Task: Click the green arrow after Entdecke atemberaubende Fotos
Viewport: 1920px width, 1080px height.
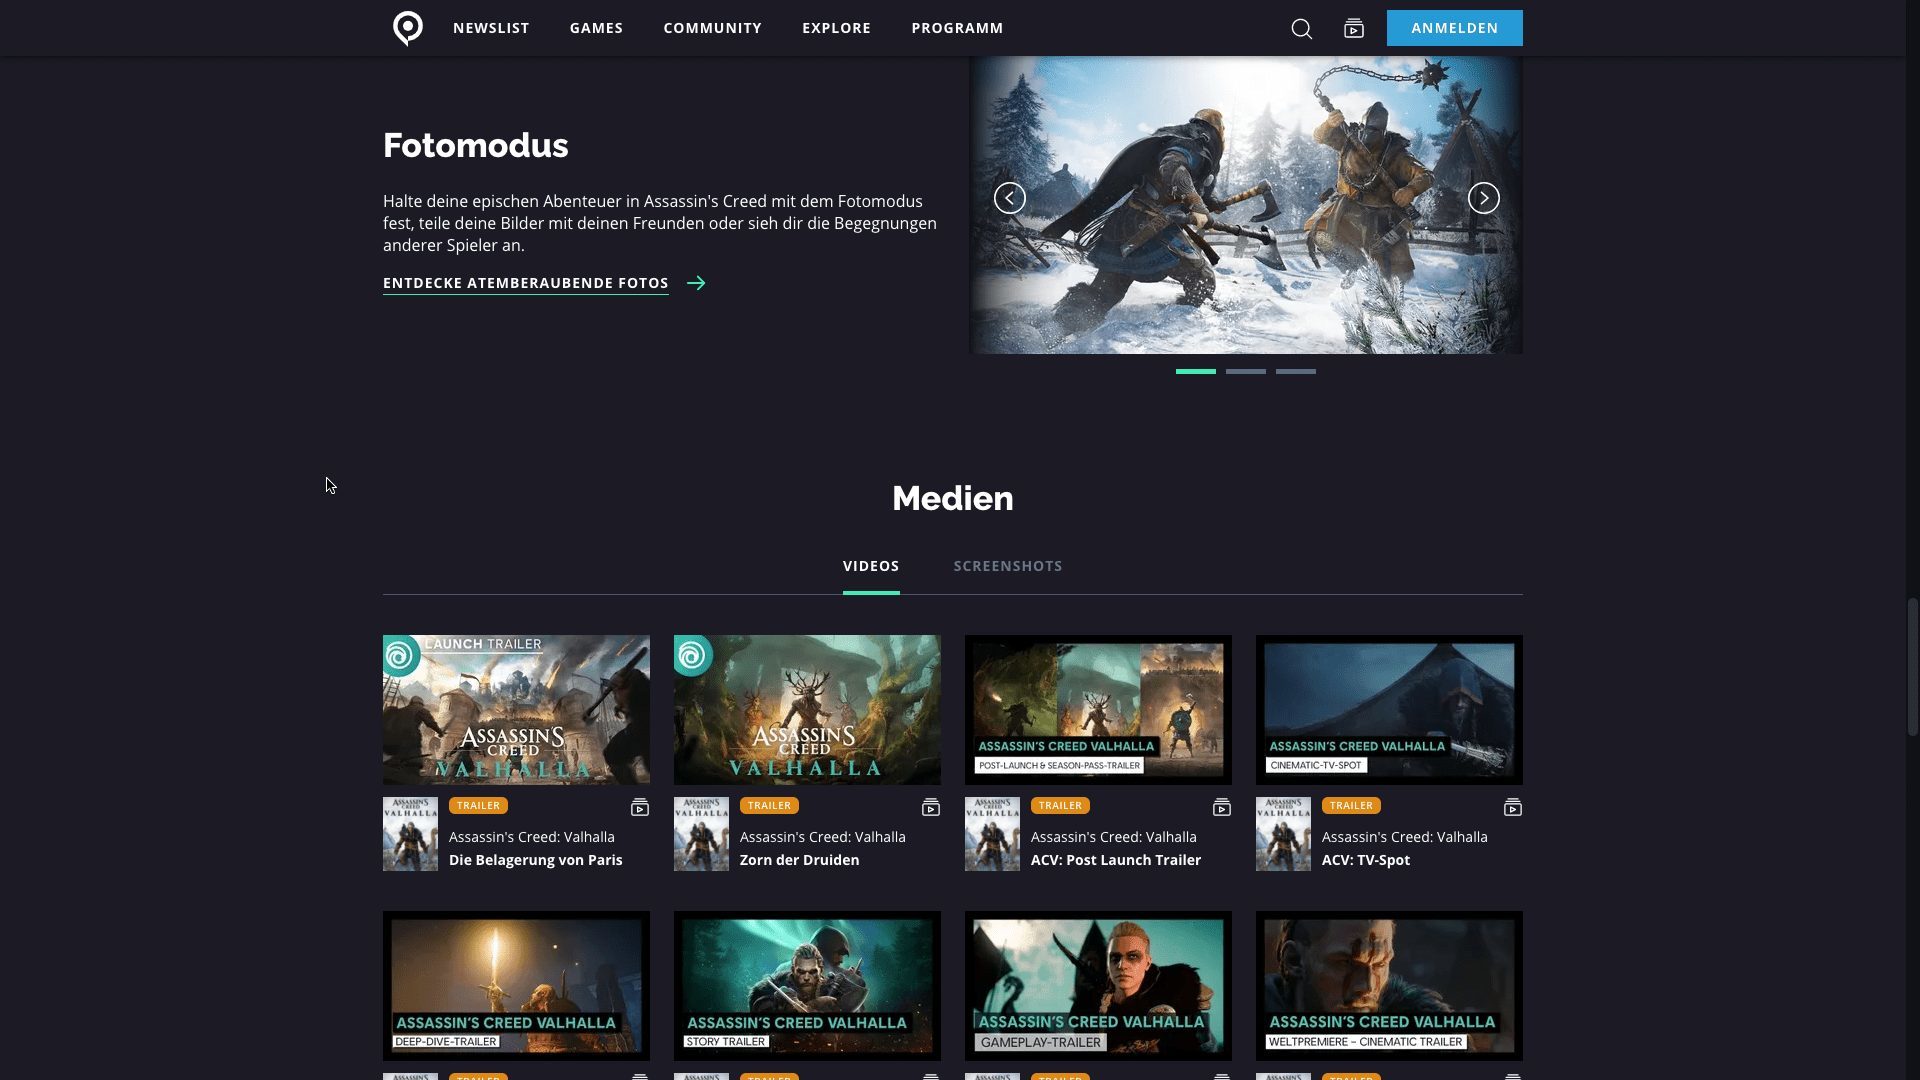Action: click(x=696, y=283)
